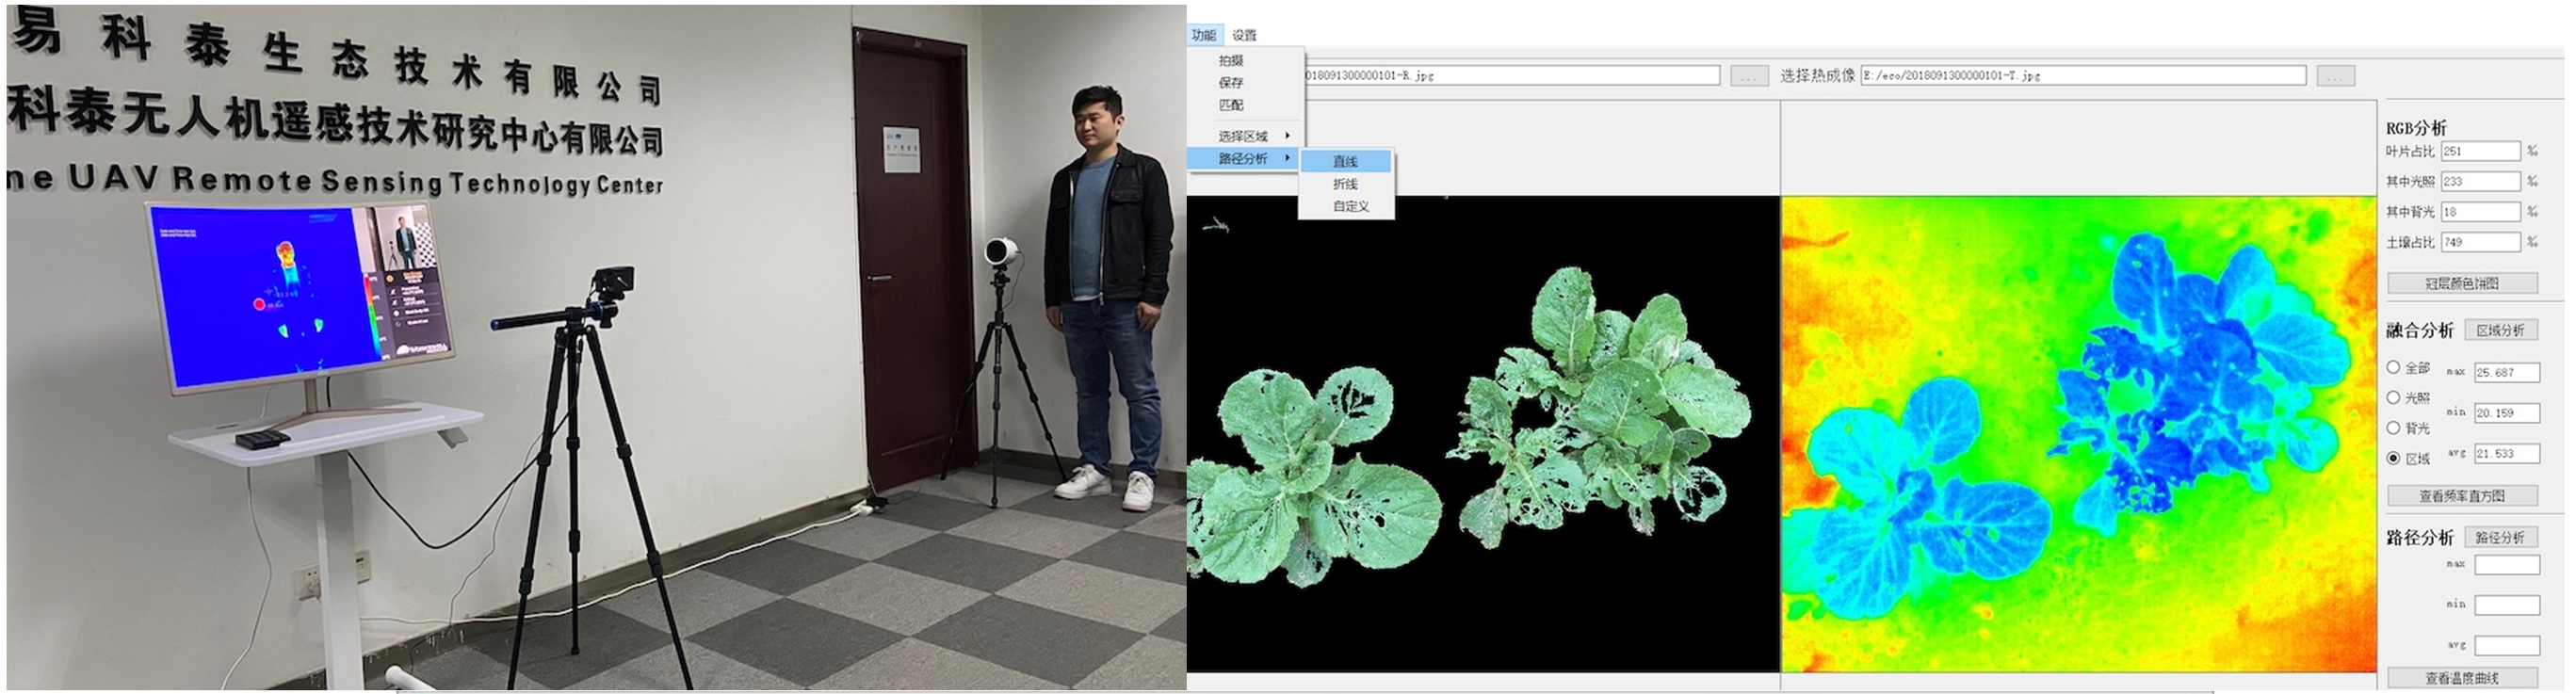Click the 冠层颜色饼图 button
This screenshot has width=2576, height=694.
coord(2462,284)
